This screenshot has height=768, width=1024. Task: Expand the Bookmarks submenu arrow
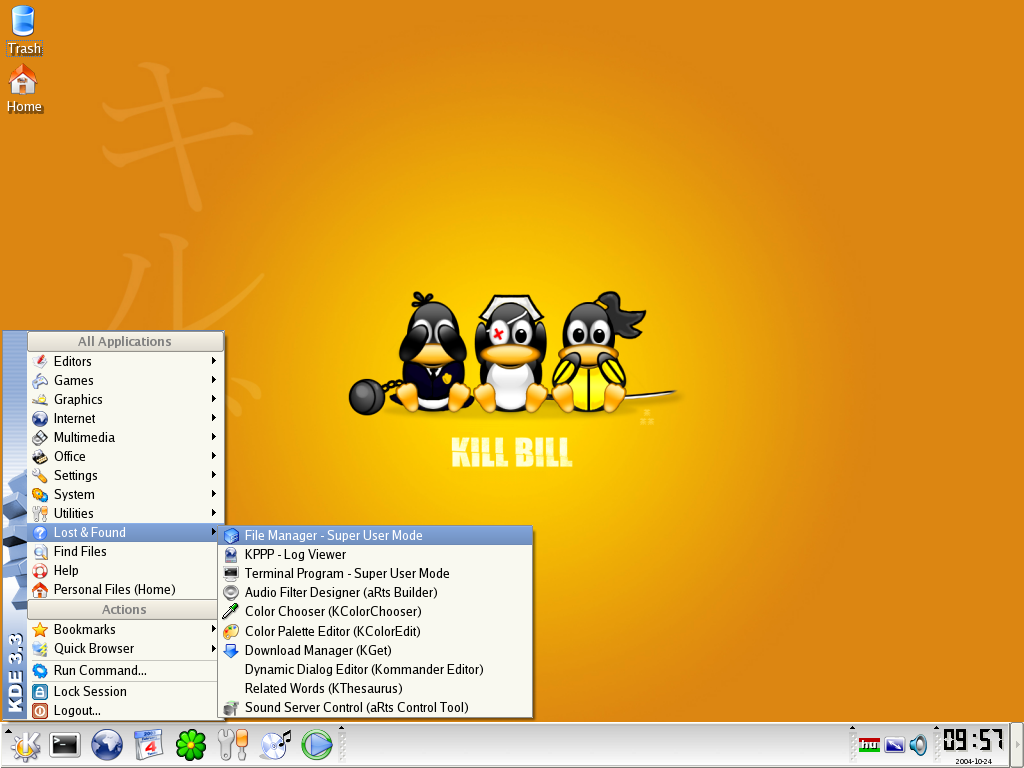pos(214,628)
